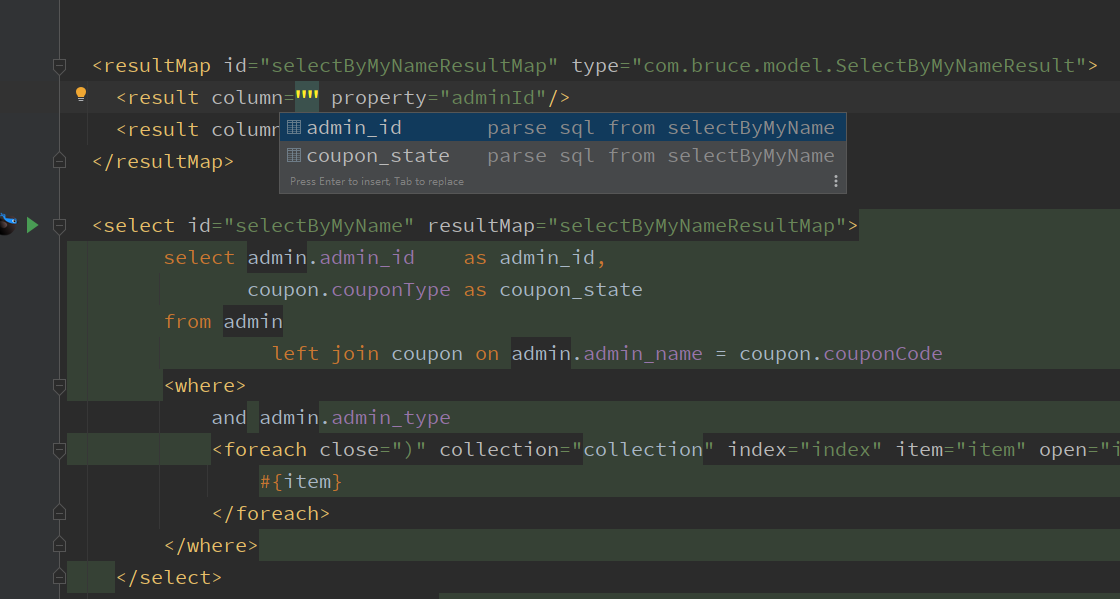1120x599 pixels.
Task: Click the table icon beside admin_id suggestion
Action: [294, 127]
